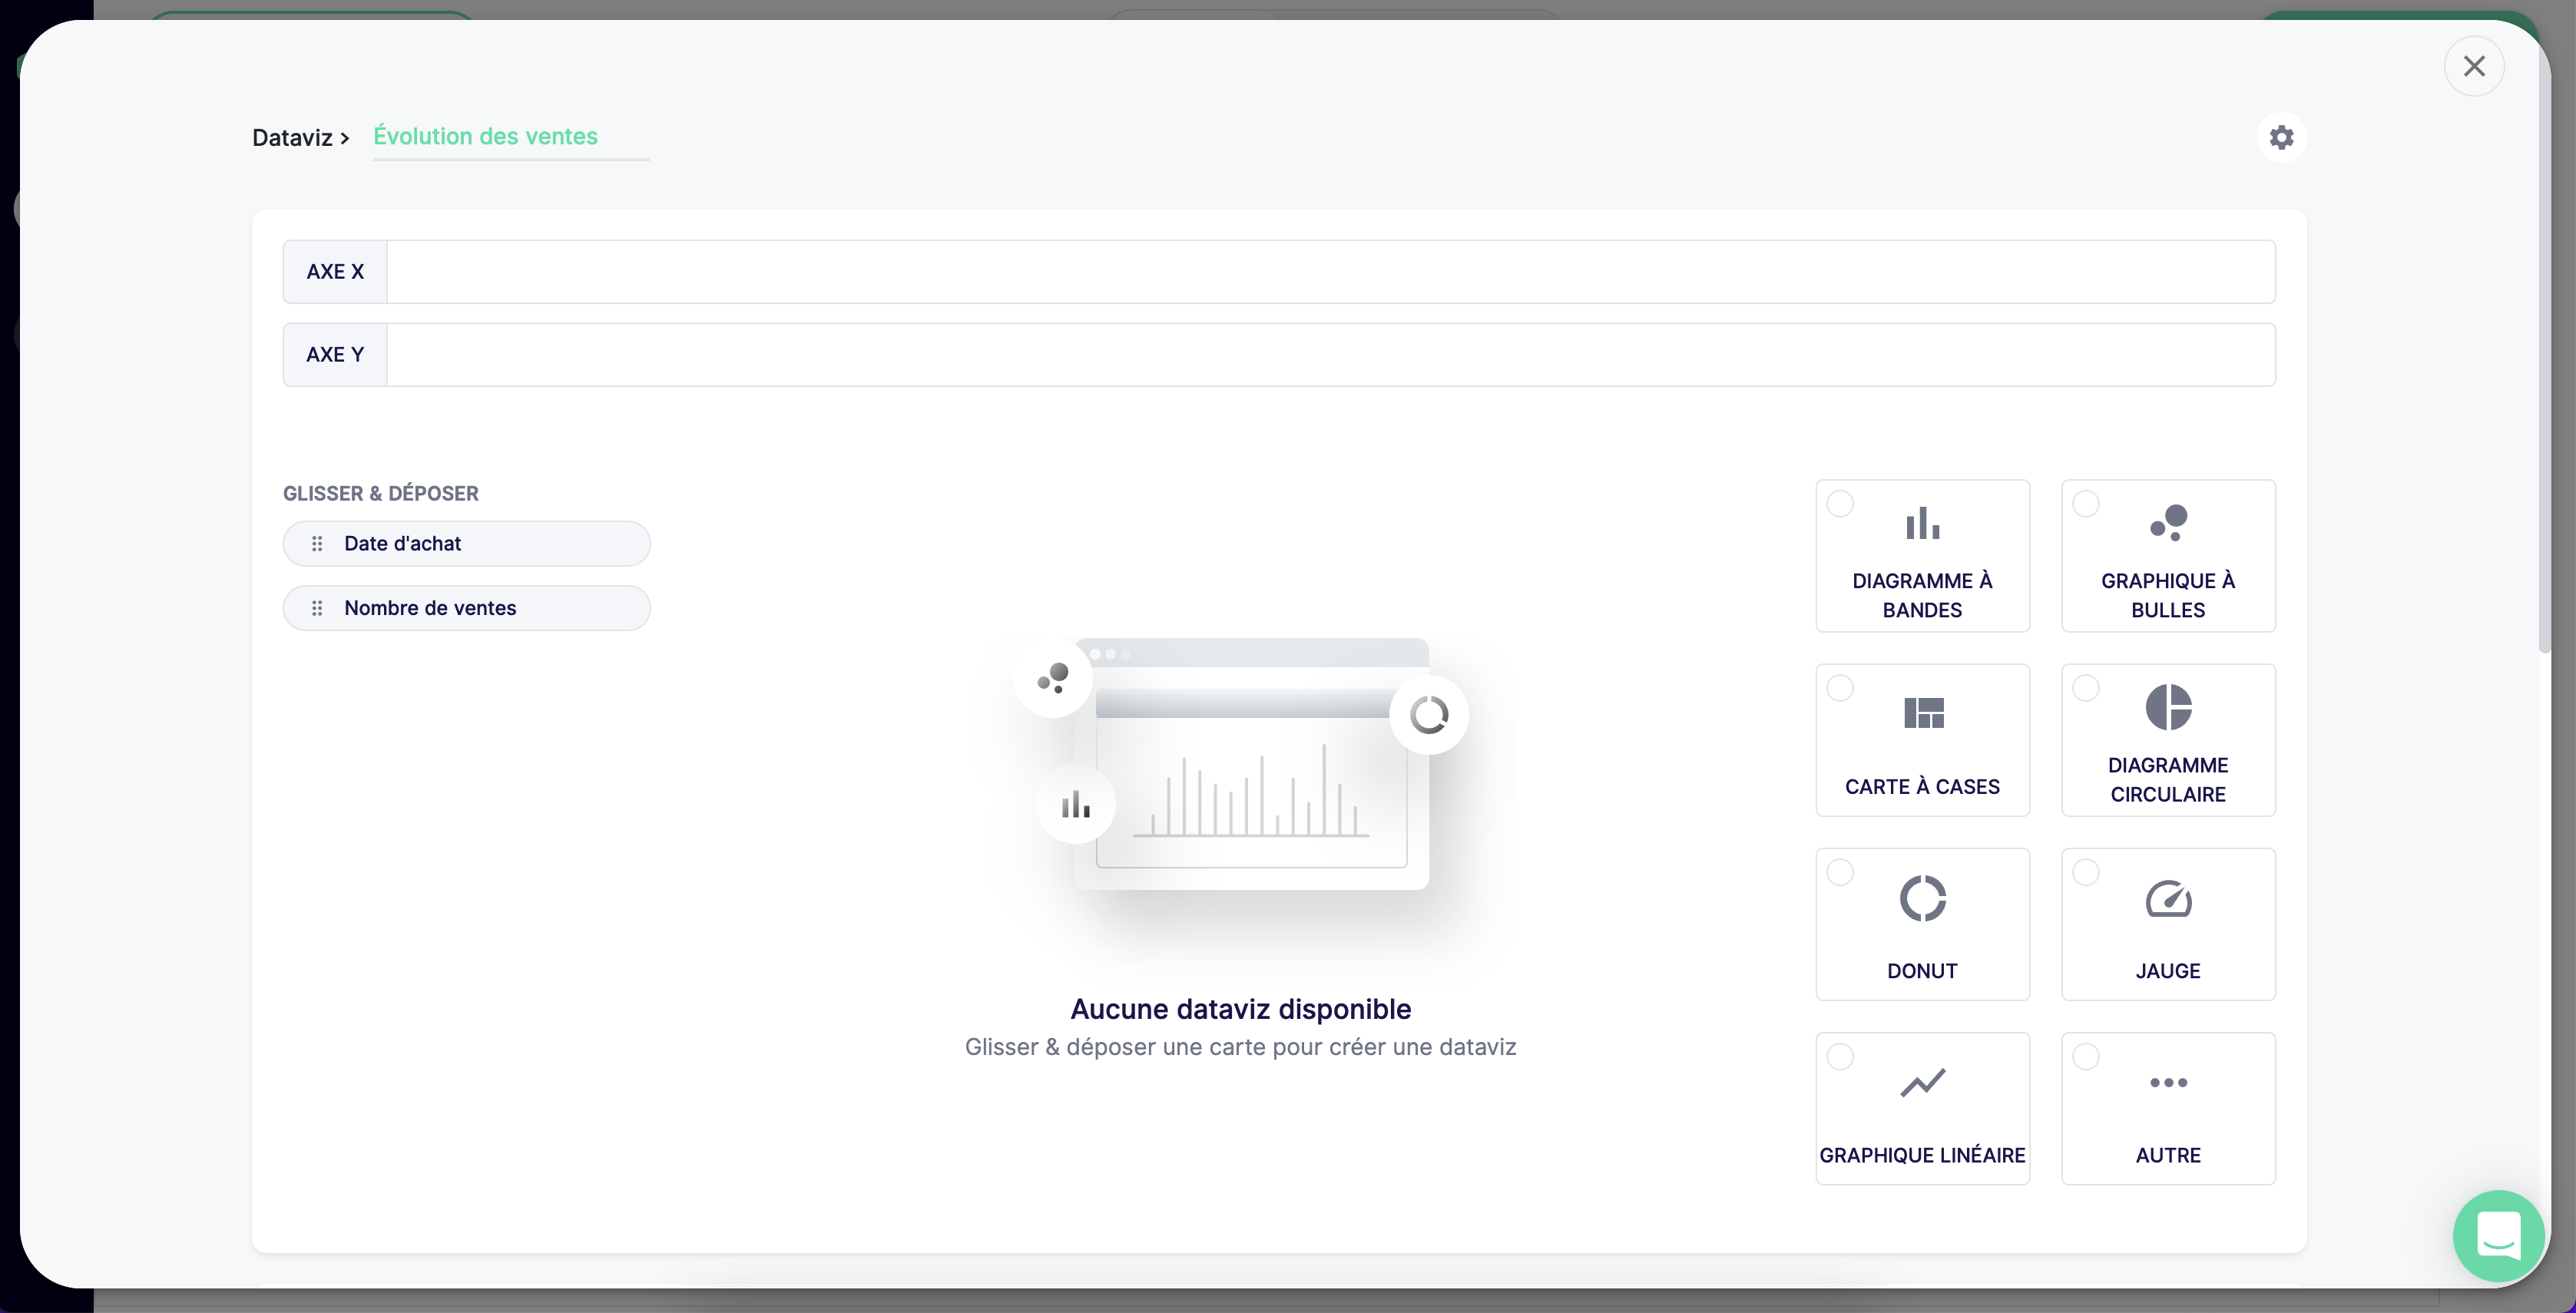Click the pie icon in Diagramme circulaire
The width and height of the screenshot is (2576, 1313).
click(2168, 707)
